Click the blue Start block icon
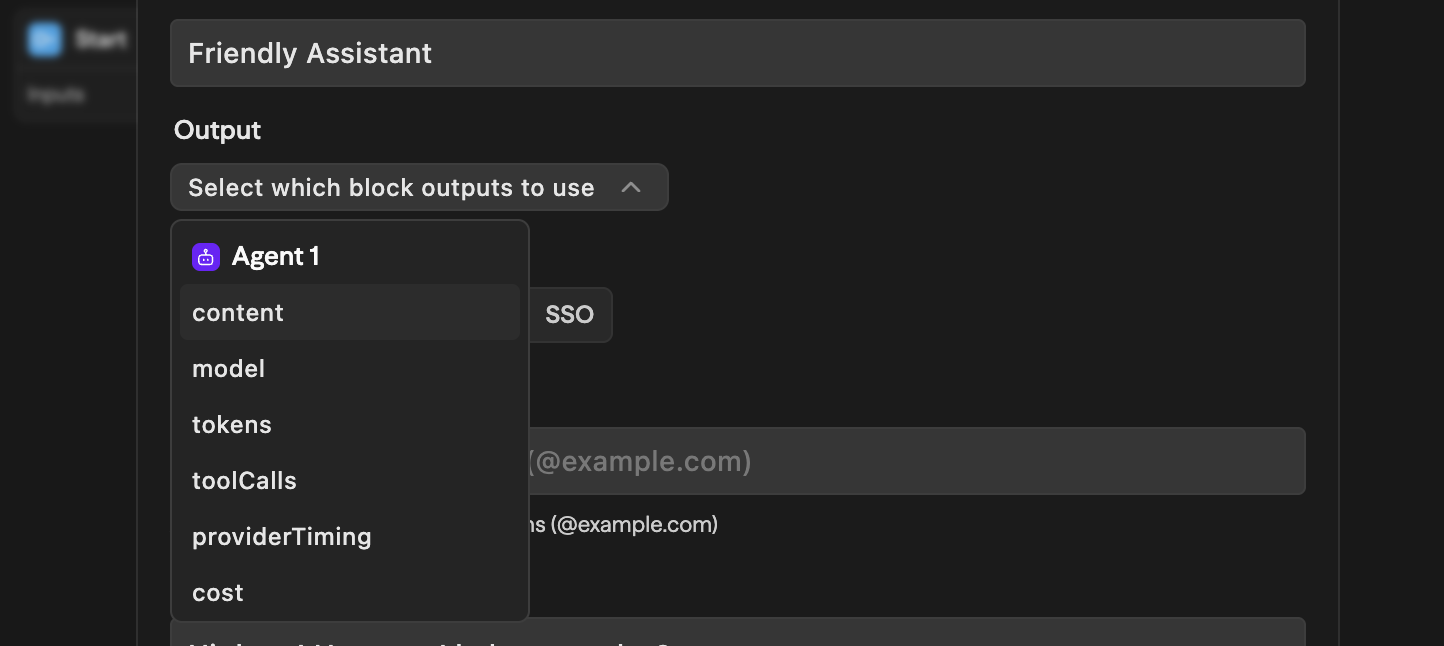The image size is (1444, 646). pos(44,39)
